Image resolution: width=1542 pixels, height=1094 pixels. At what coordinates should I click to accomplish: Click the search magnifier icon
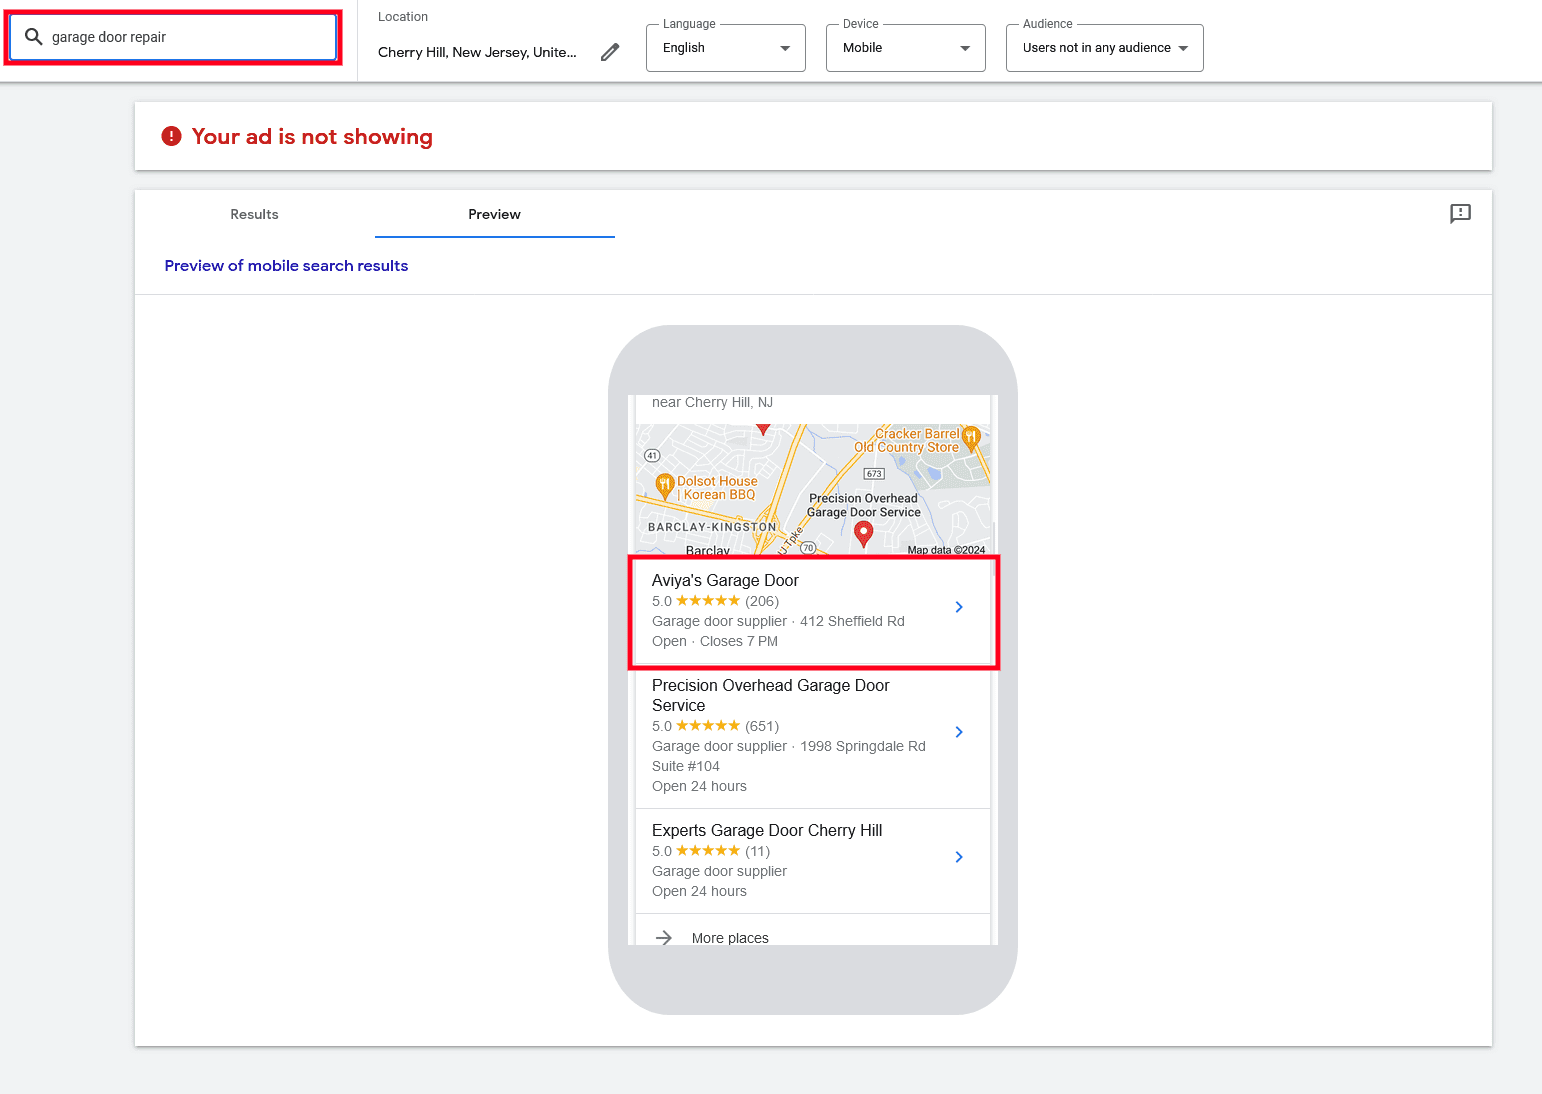point(33,37)
